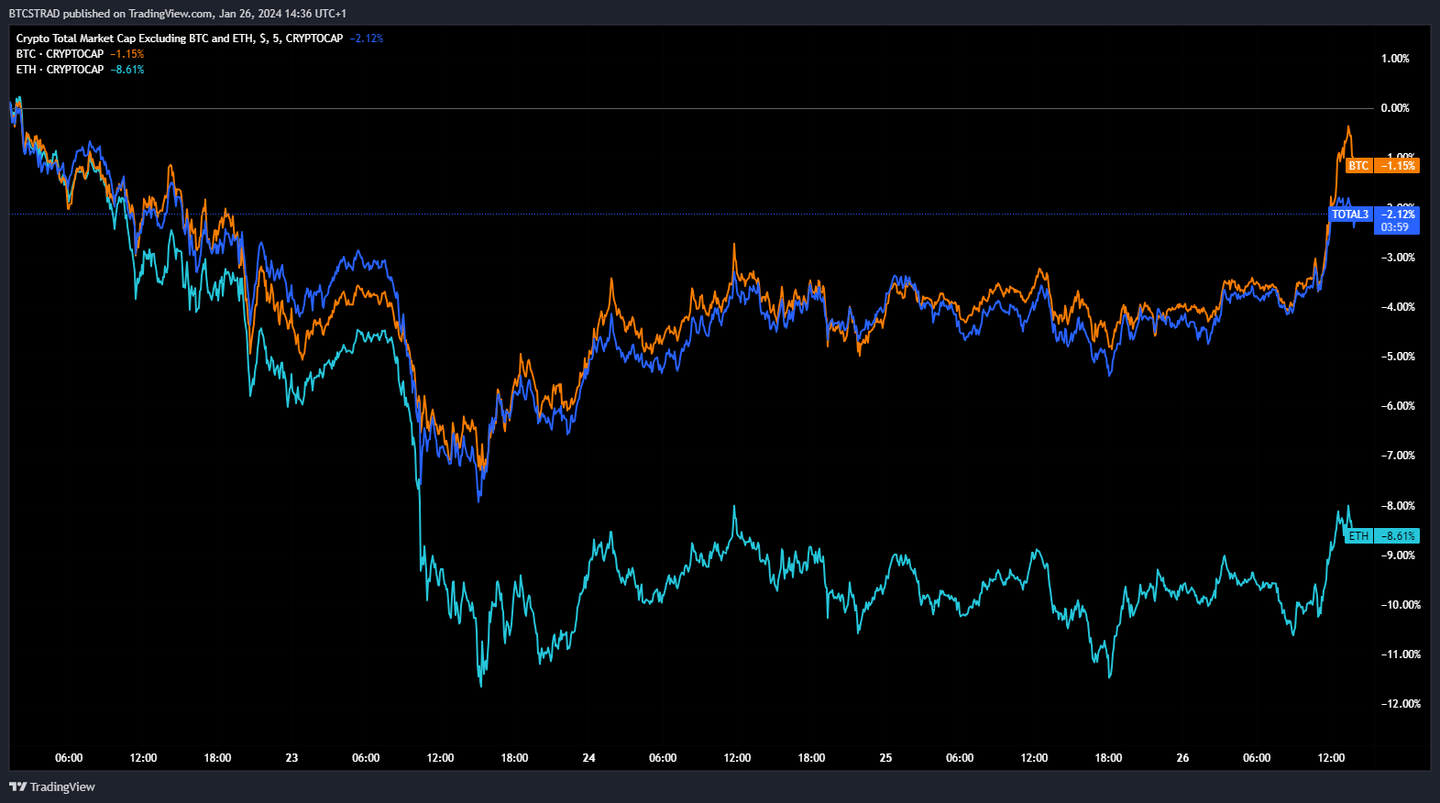Image resolution: width=1440 pixels, height=803 pixels.
Task: Open Crypto Total Market Cap legend title
Action: click(179, 38)
